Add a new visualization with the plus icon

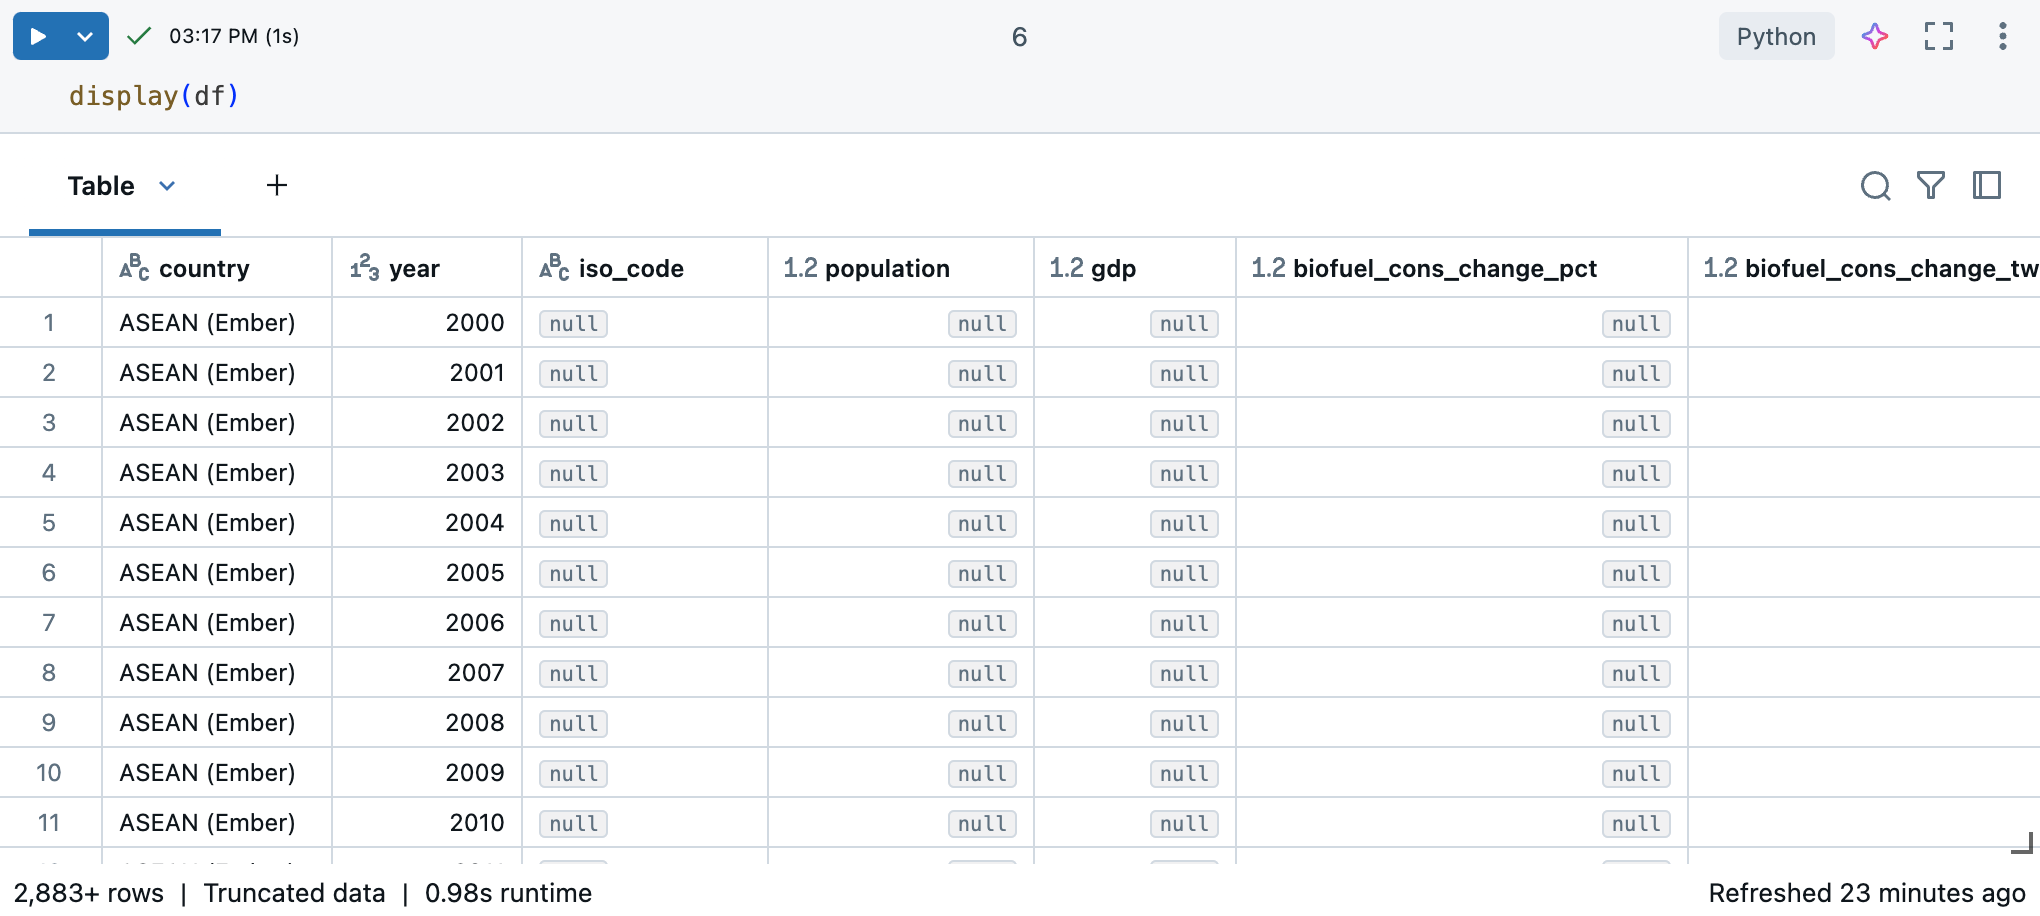pyautogui.click(x=277, y=185)
